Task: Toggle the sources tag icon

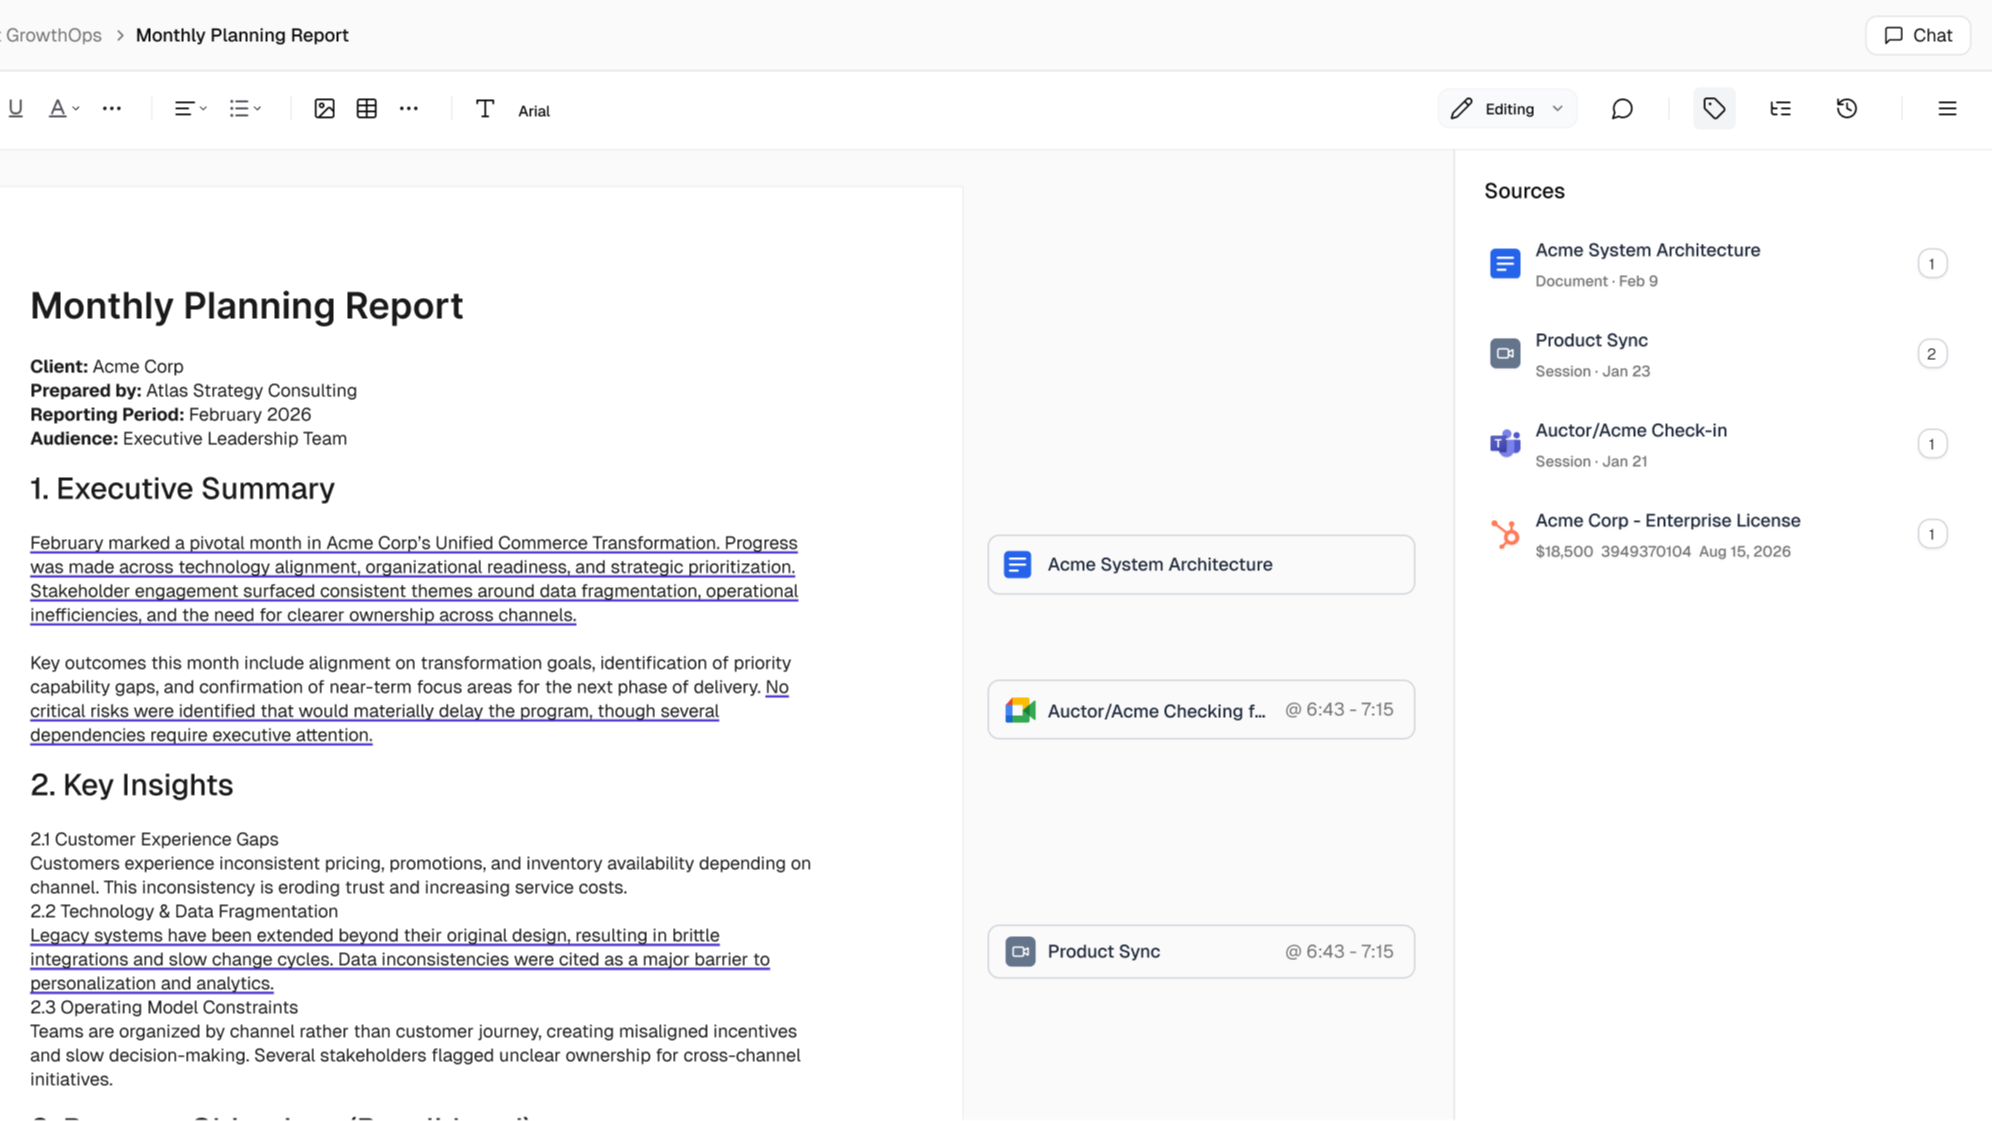Action: point(1714,109)
